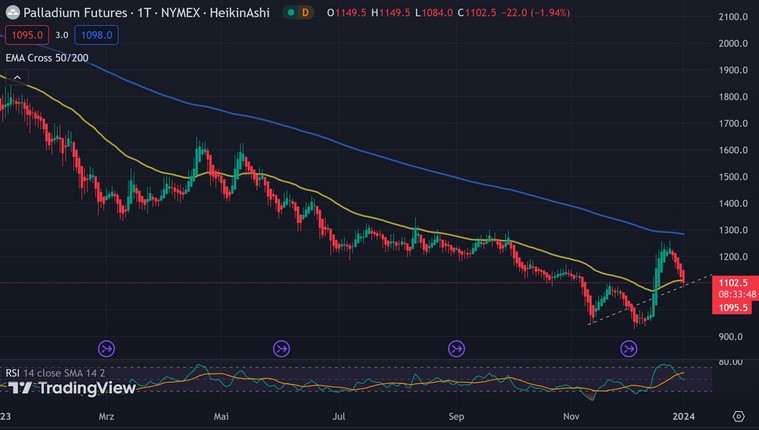Click the blue buy price 1098.0 button
759x430 pixels.
click(x=96, y=34)
